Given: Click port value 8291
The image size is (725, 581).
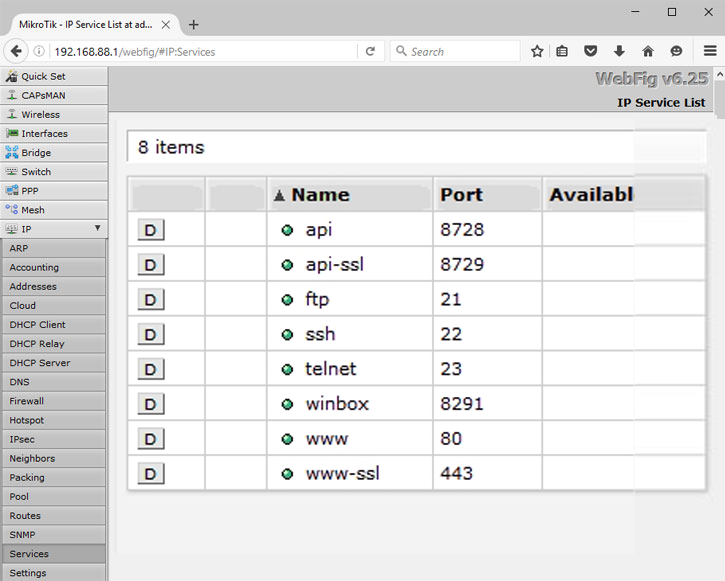Looking at the screenshot, I should pos(461,404).
